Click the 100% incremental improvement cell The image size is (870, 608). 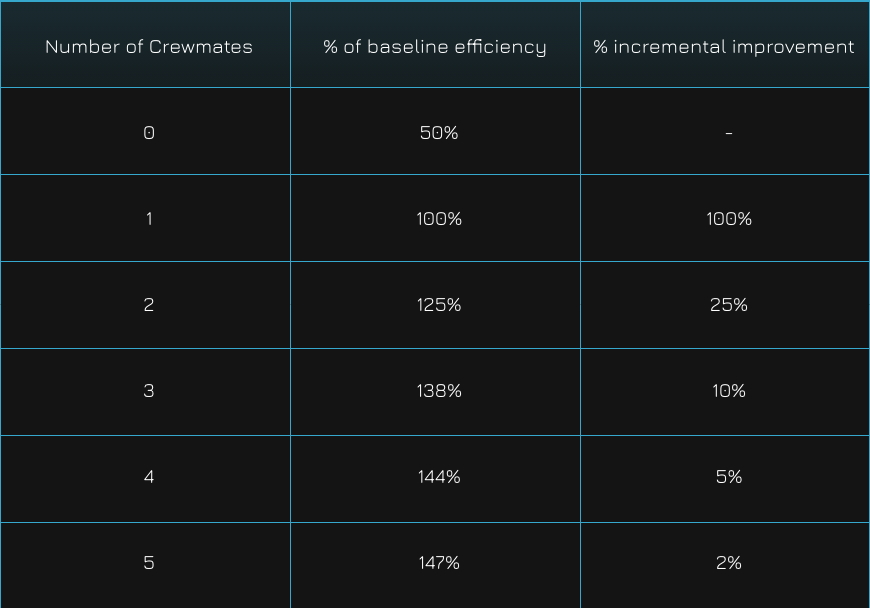(x=729, y=218)
